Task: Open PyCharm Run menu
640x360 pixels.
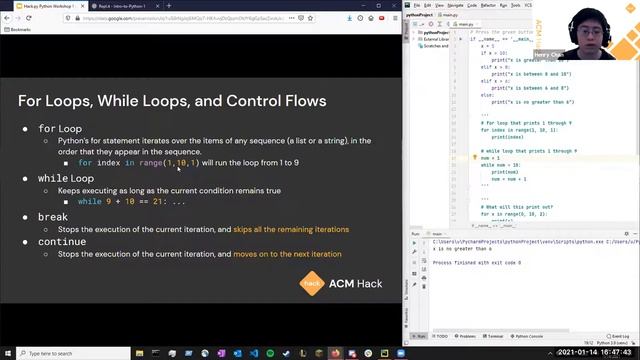Action: click(x=503, y=5)
